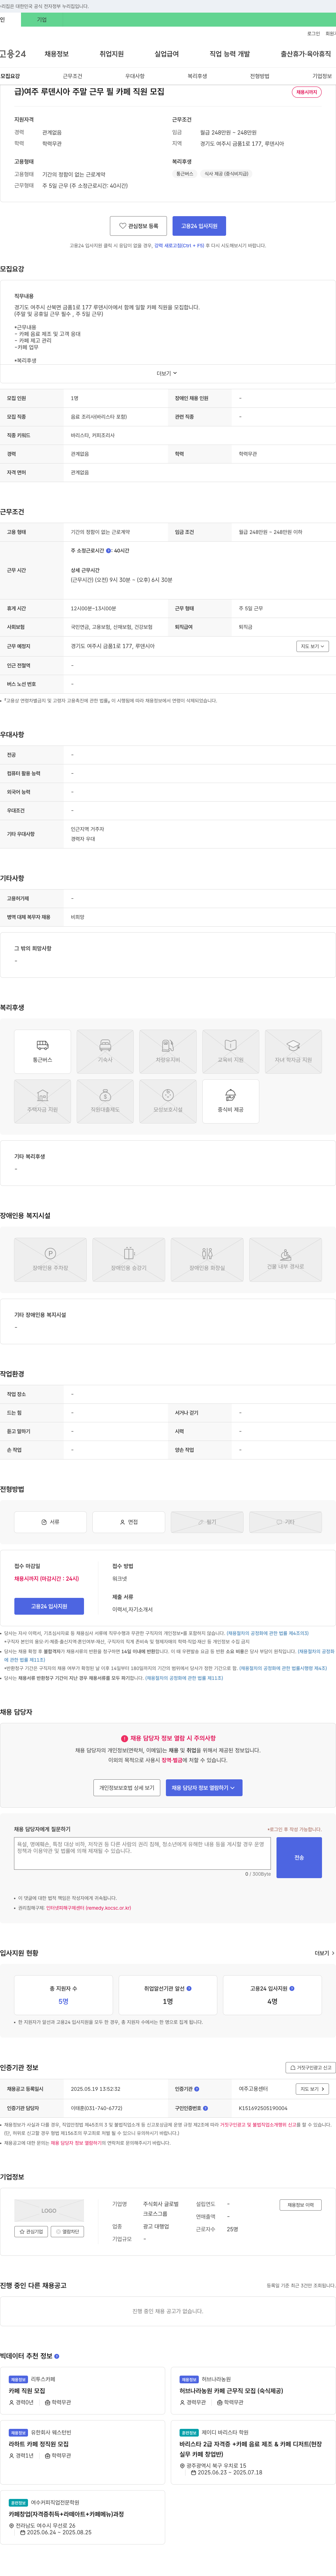The height and width of the screenshot is (2576, 336).
Task: Select the 기타 screening method box
Action: (286, 1522)
